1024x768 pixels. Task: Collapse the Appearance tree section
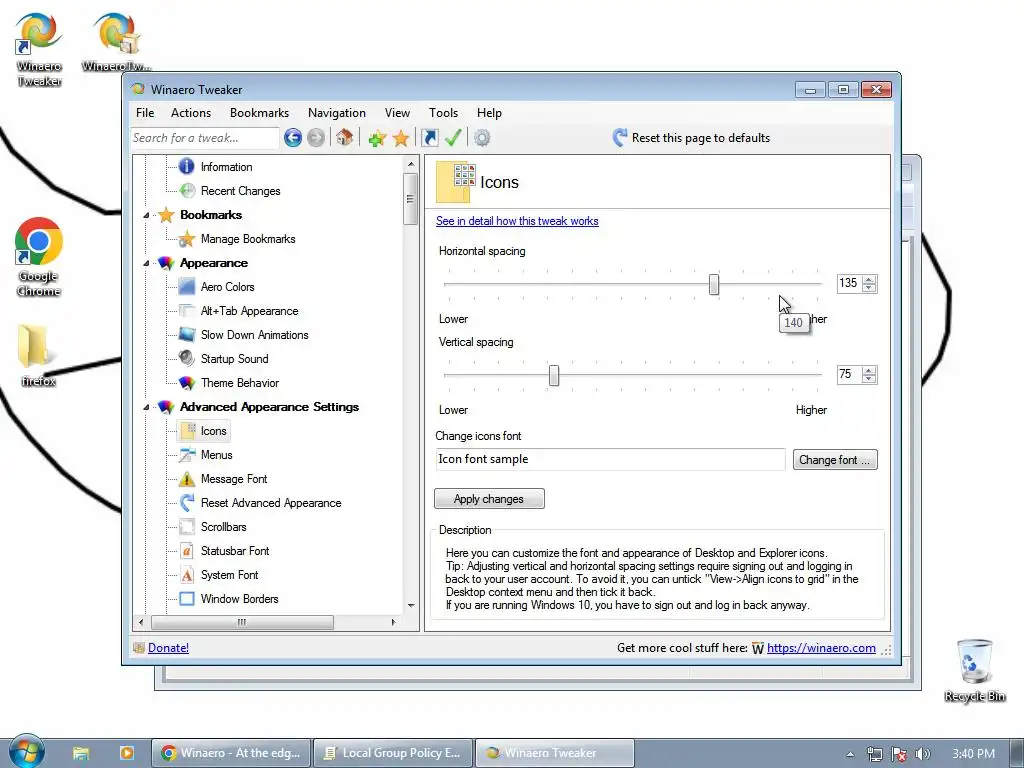pos(146,263)
